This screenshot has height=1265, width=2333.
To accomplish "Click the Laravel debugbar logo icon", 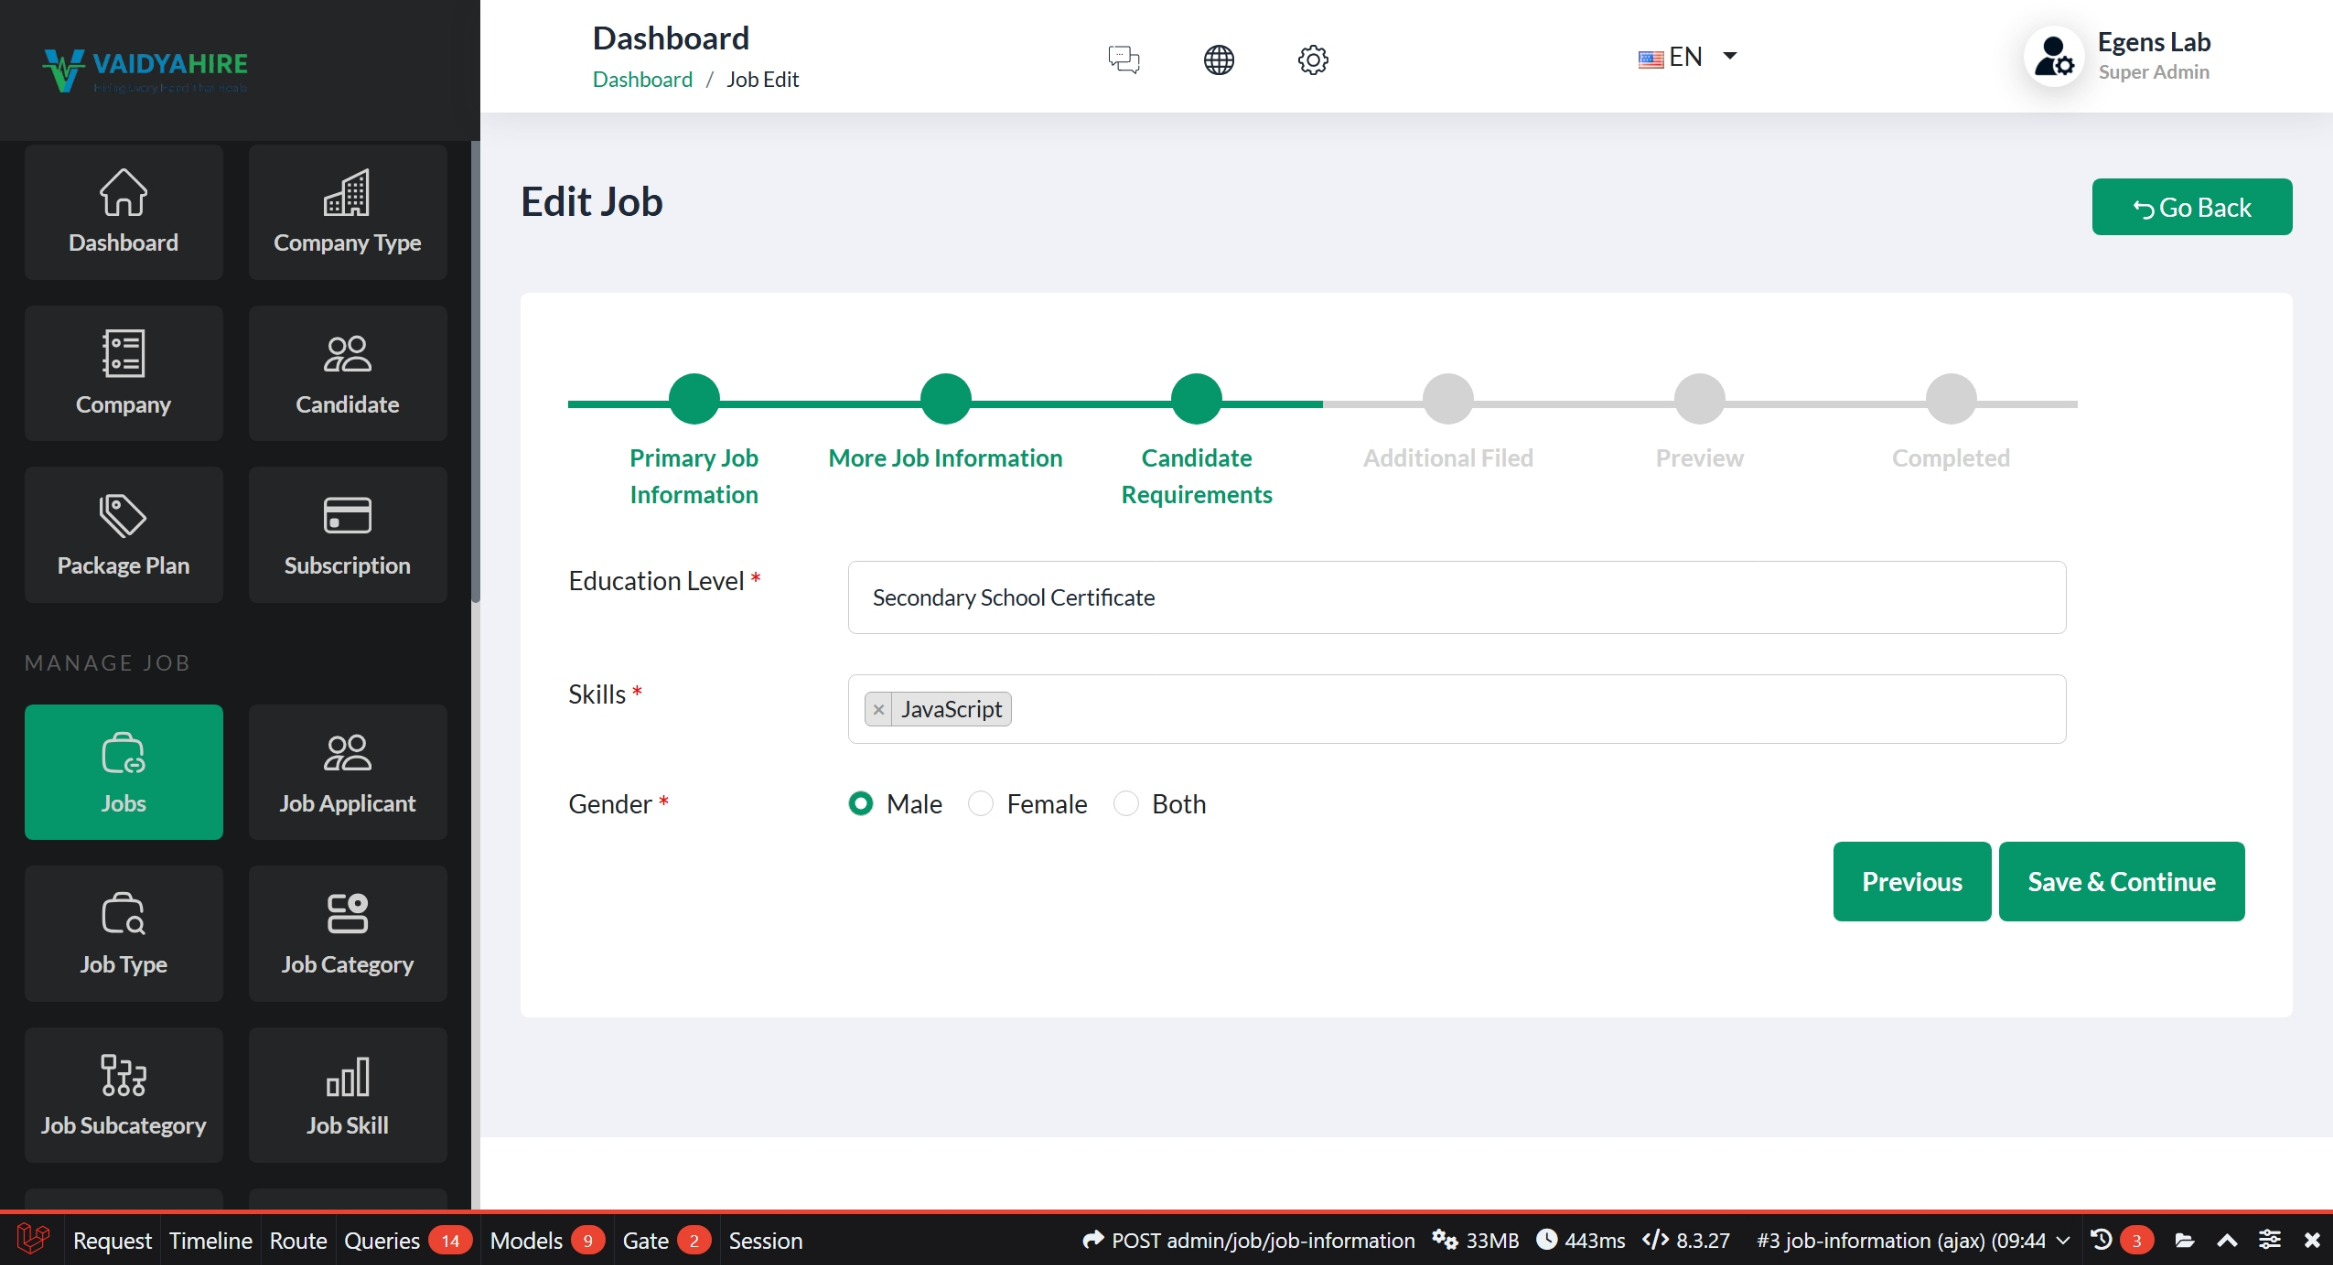I will [x=32, y=1240].
